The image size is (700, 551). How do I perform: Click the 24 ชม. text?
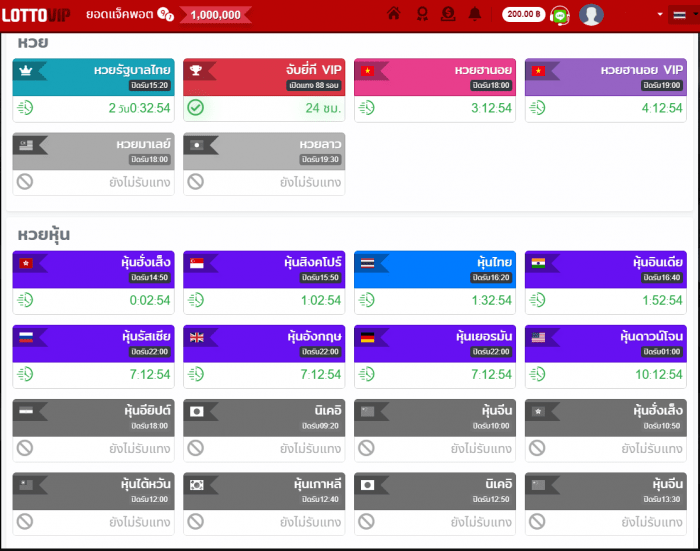click(x=323, y=108)
